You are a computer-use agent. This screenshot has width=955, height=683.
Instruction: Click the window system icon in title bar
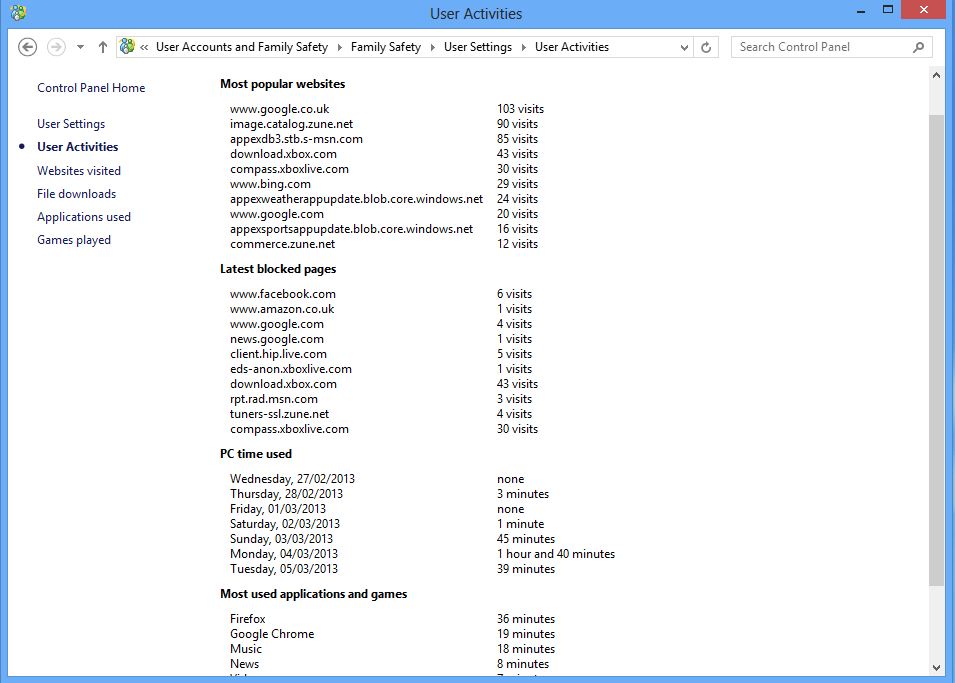(18, 12)
